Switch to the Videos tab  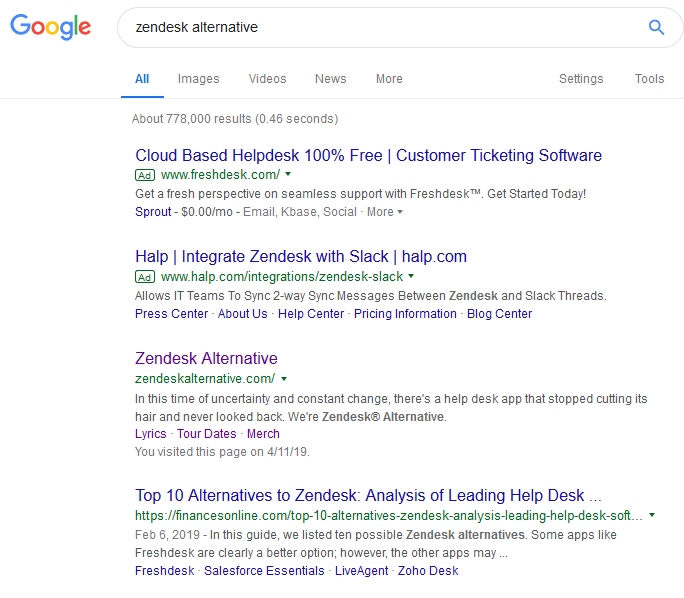point(267,79)
